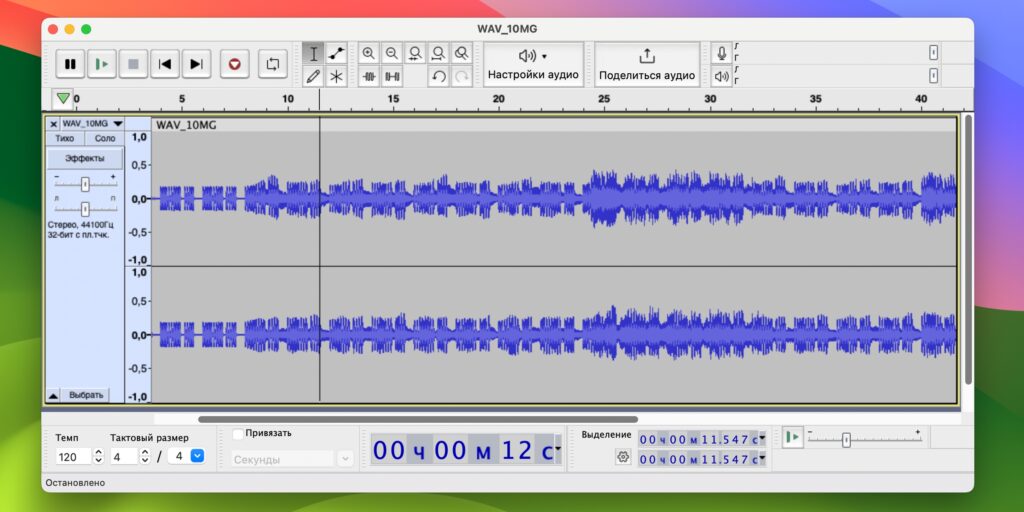Click the Темп value field showing 120

coord(73,456)
